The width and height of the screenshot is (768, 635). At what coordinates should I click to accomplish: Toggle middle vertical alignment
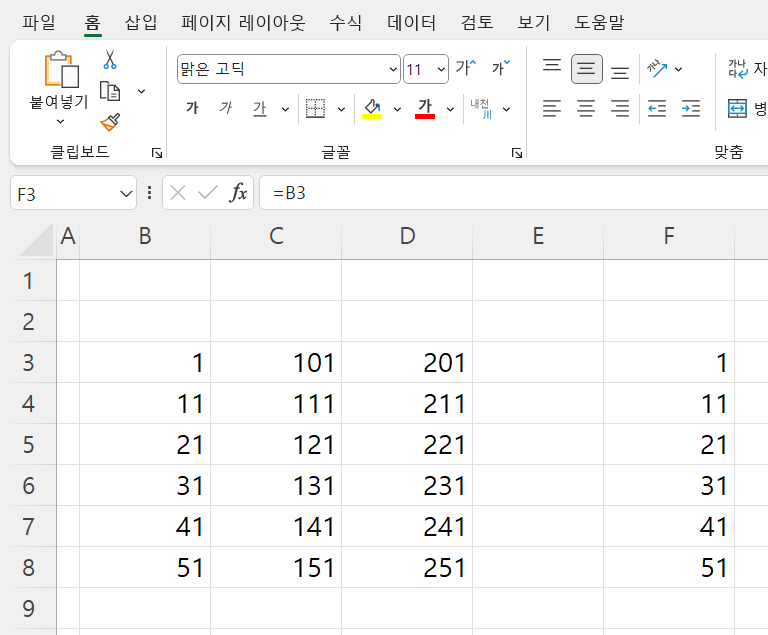pyautogui.click(x=586, y=69)
